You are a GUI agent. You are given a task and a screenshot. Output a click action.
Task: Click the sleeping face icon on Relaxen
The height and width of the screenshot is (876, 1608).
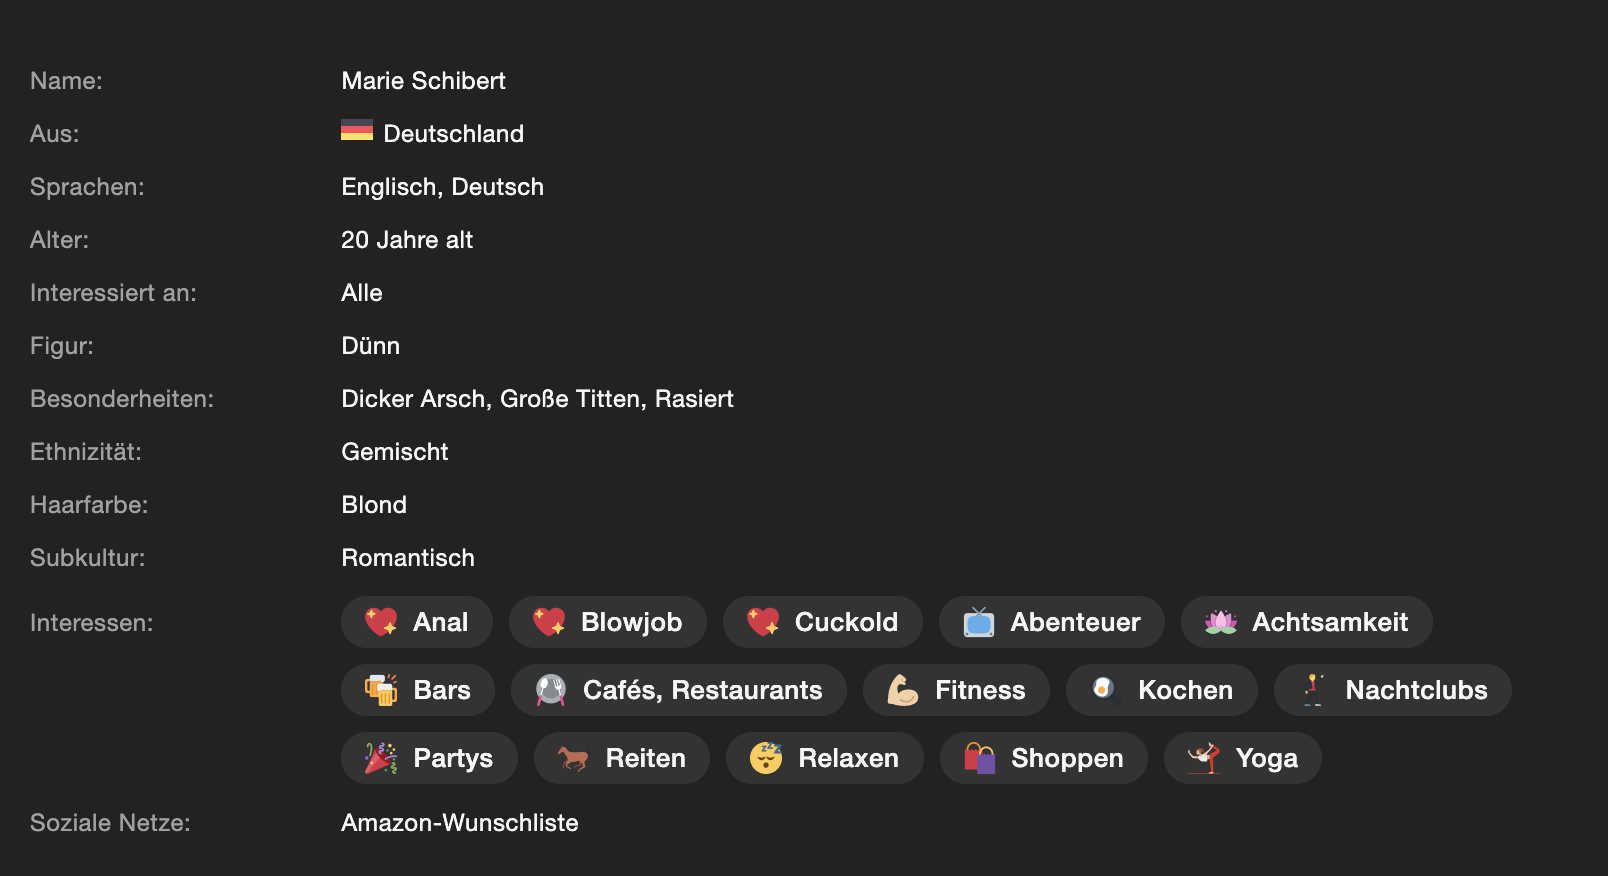point(766,758)
